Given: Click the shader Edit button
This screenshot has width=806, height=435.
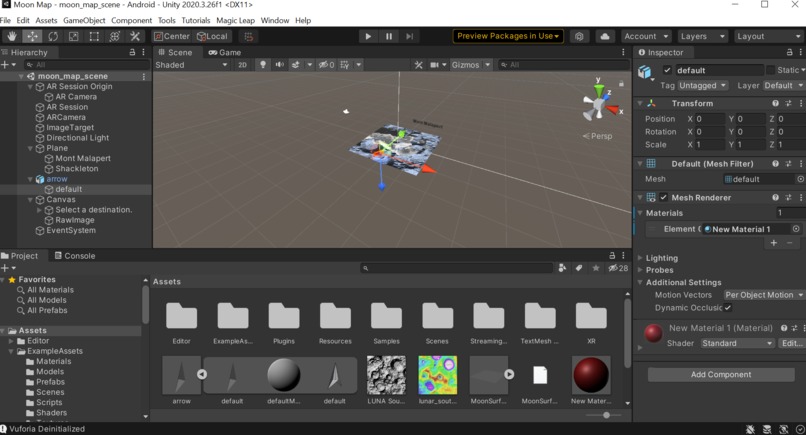Looking at the screenshot, I should tap(792, 343).
